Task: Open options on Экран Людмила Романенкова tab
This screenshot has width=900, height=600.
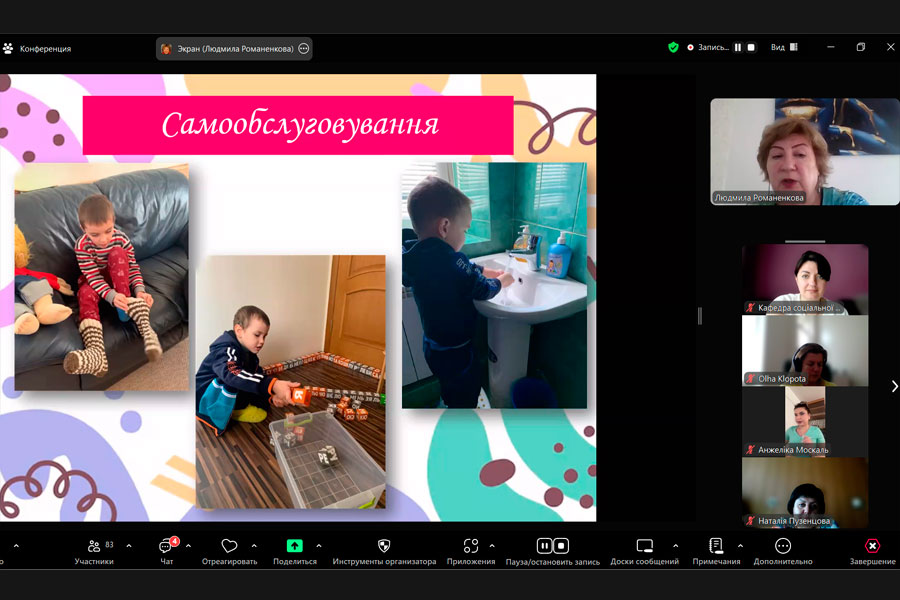Action: 304,49
